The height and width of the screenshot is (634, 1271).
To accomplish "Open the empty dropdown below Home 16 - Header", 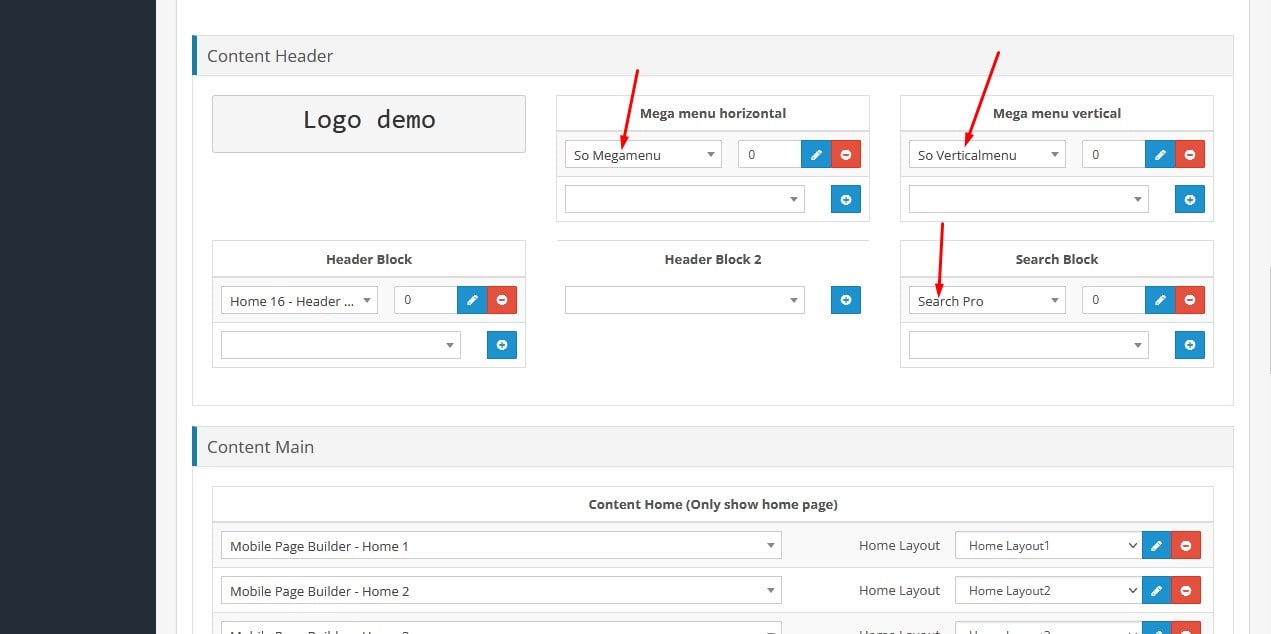I will 341,346.
